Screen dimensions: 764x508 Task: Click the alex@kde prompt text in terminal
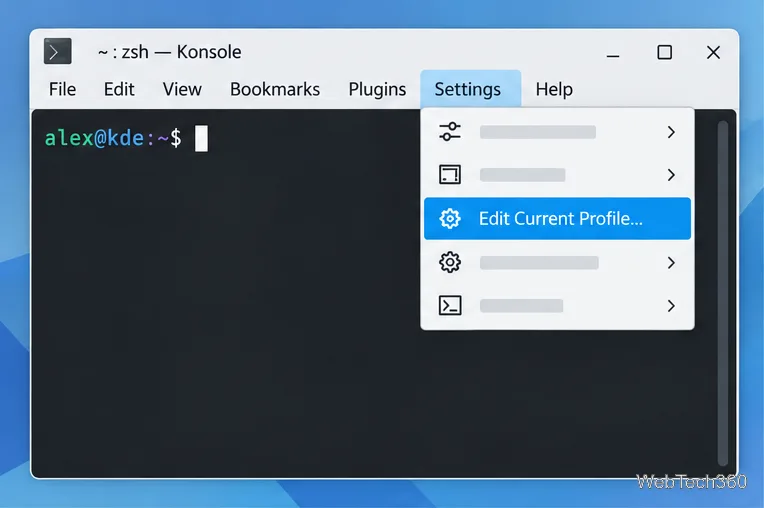113,138
